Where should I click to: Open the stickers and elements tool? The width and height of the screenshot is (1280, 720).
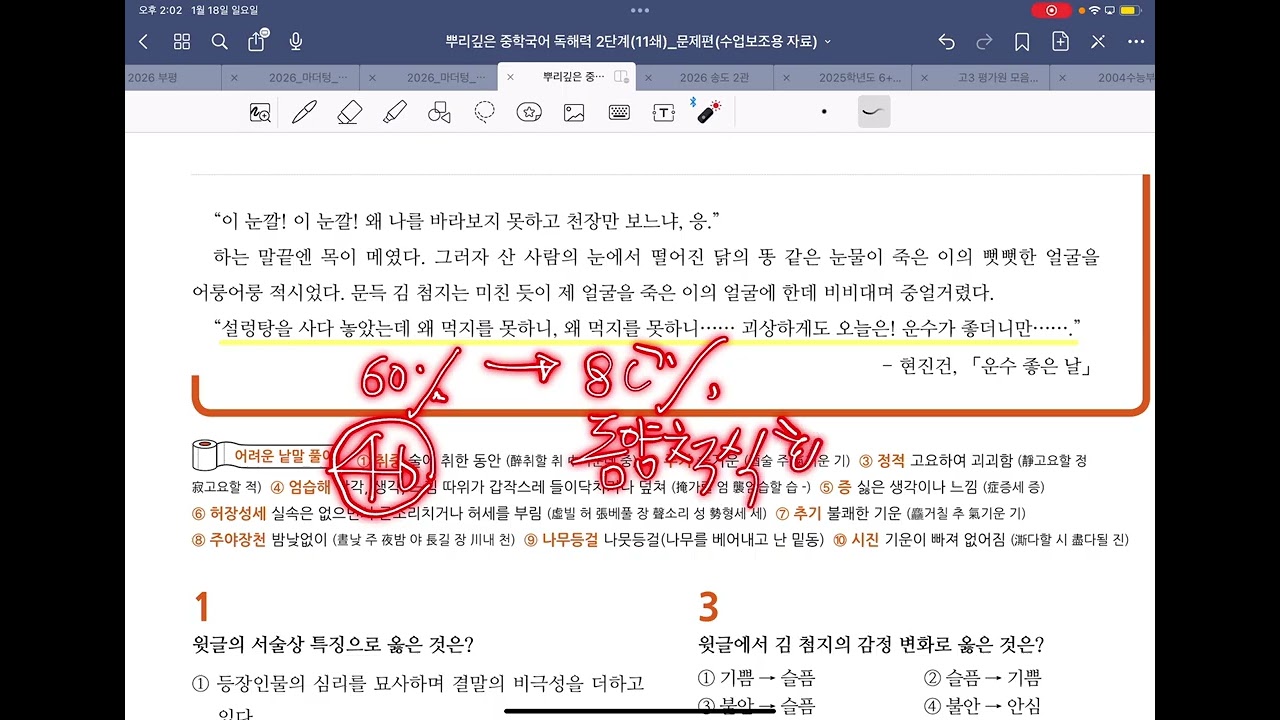(529, 112)
